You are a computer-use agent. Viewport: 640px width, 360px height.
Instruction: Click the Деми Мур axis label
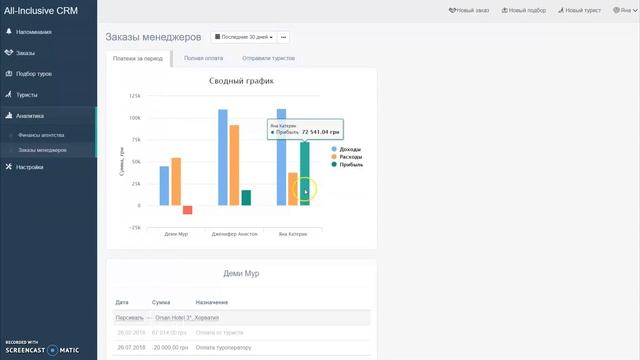pyautogui.click(x=176, y=234)
